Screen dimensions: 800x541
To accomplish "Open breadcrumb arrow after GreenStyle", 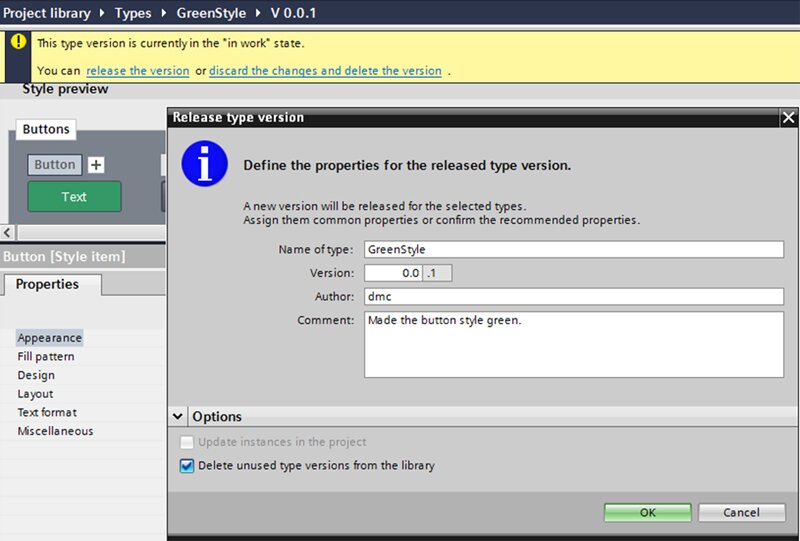I will point(258,13).
